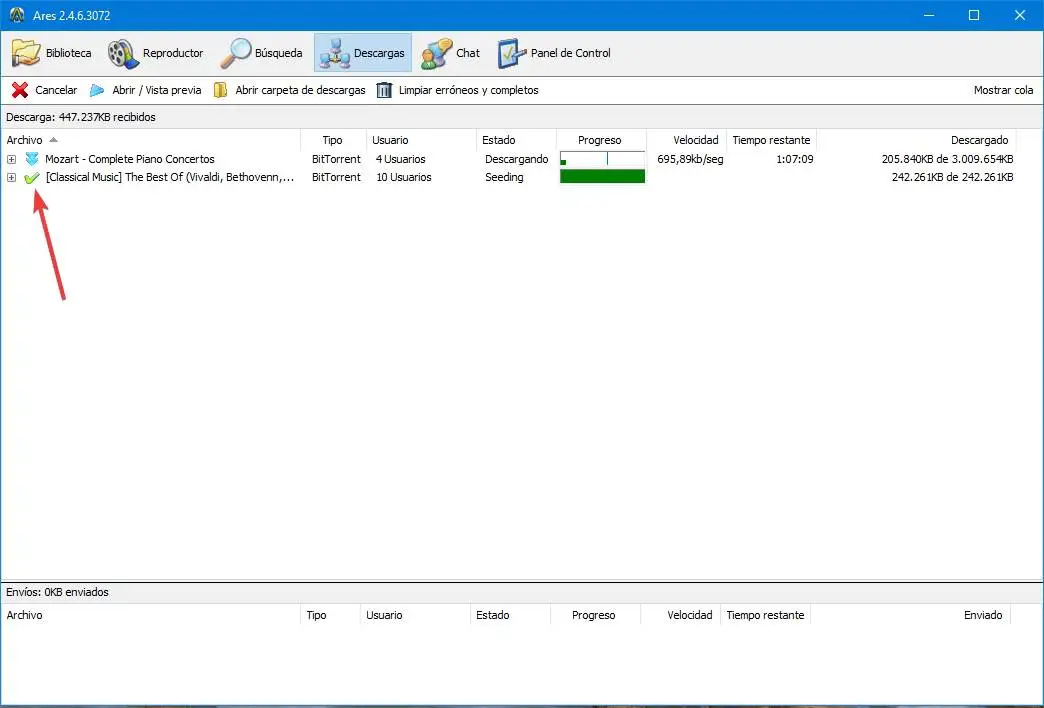
Task: Click the green checkmark beside Classical Music
Action: point(31,177)
